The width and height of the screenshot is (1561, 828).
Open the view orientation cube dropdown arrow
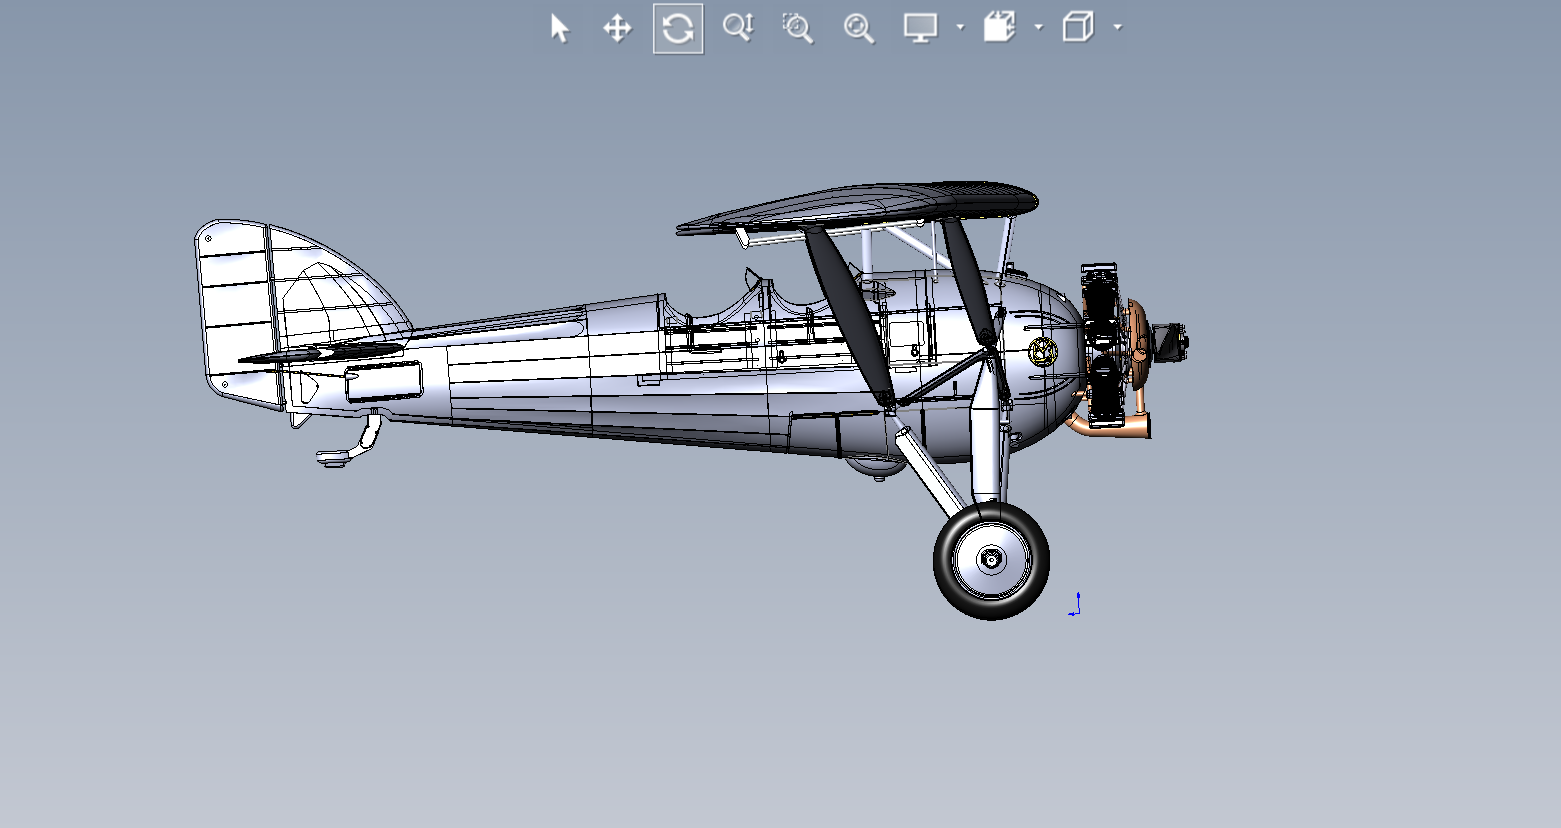pos(1117,28)
